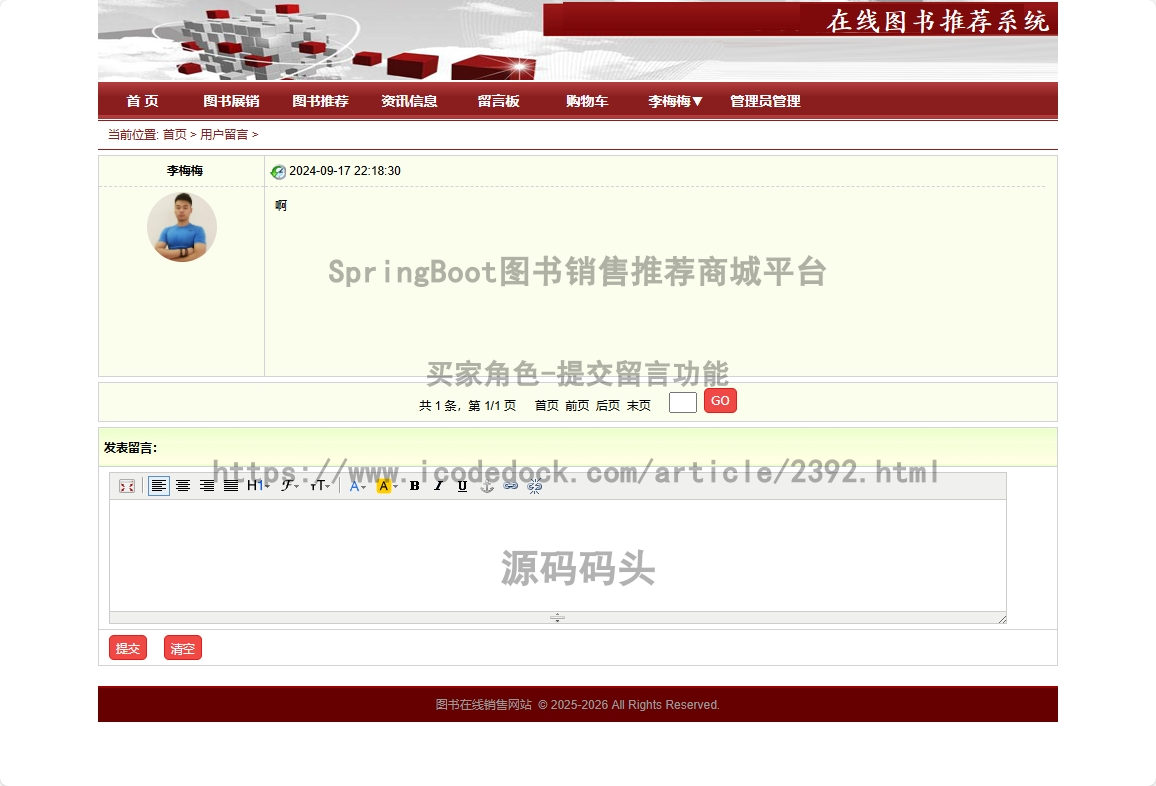Open the 首页 navigation menu
This screenshot has width=1156, height=786.
(x=142, y=101)
